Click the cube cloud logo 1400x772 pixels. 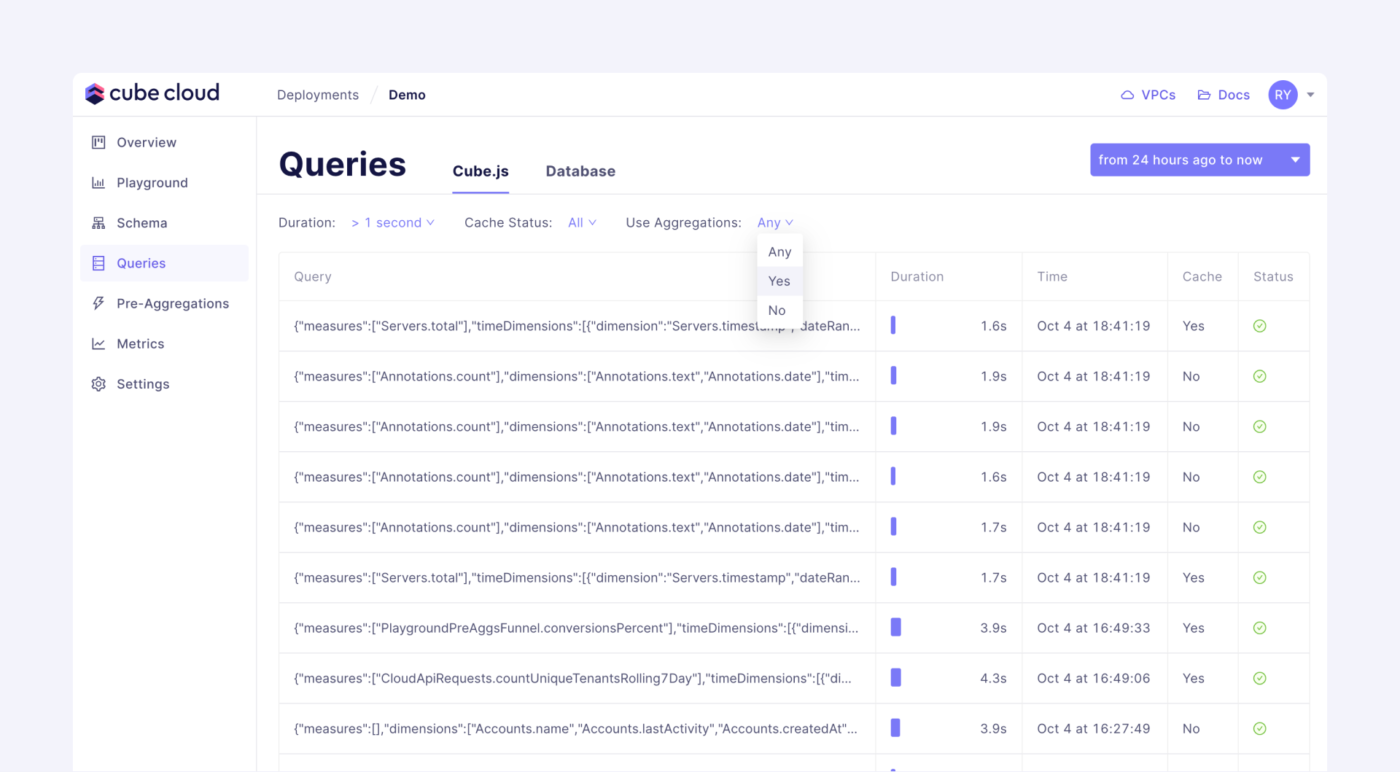coord(152,94)
